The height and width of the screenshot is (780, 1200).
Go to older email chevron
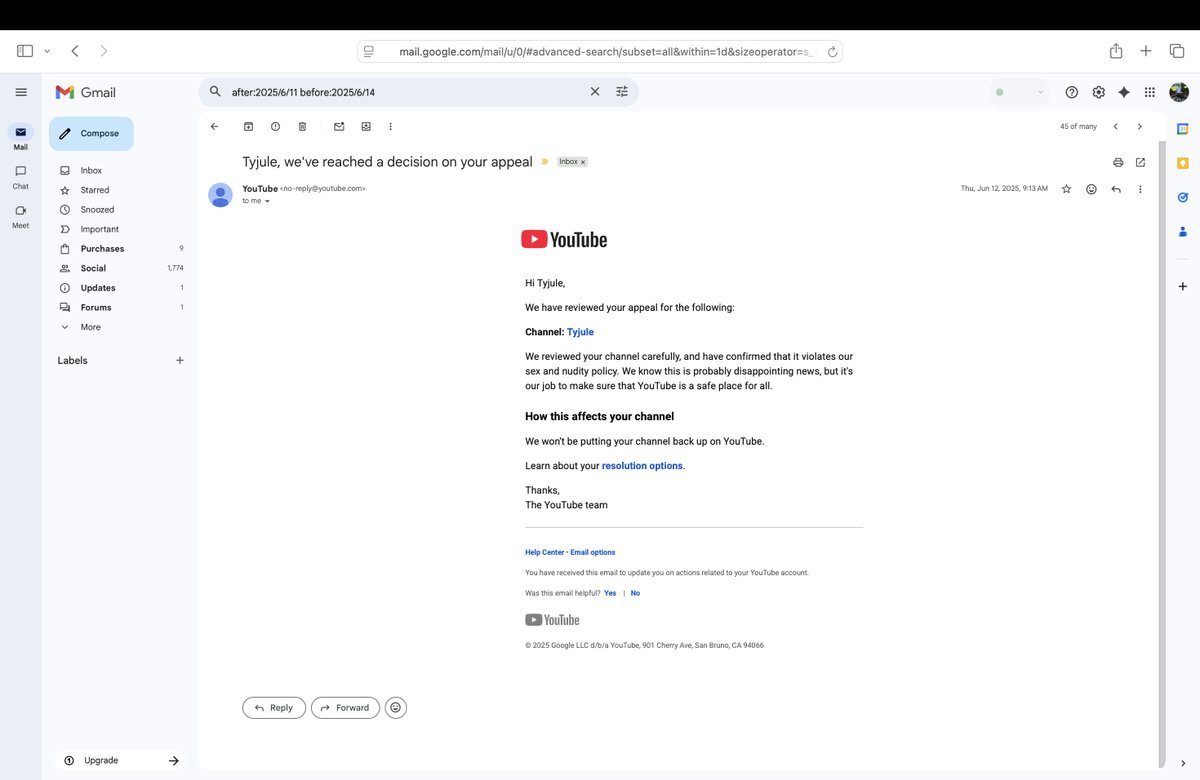click(1140, 127)
